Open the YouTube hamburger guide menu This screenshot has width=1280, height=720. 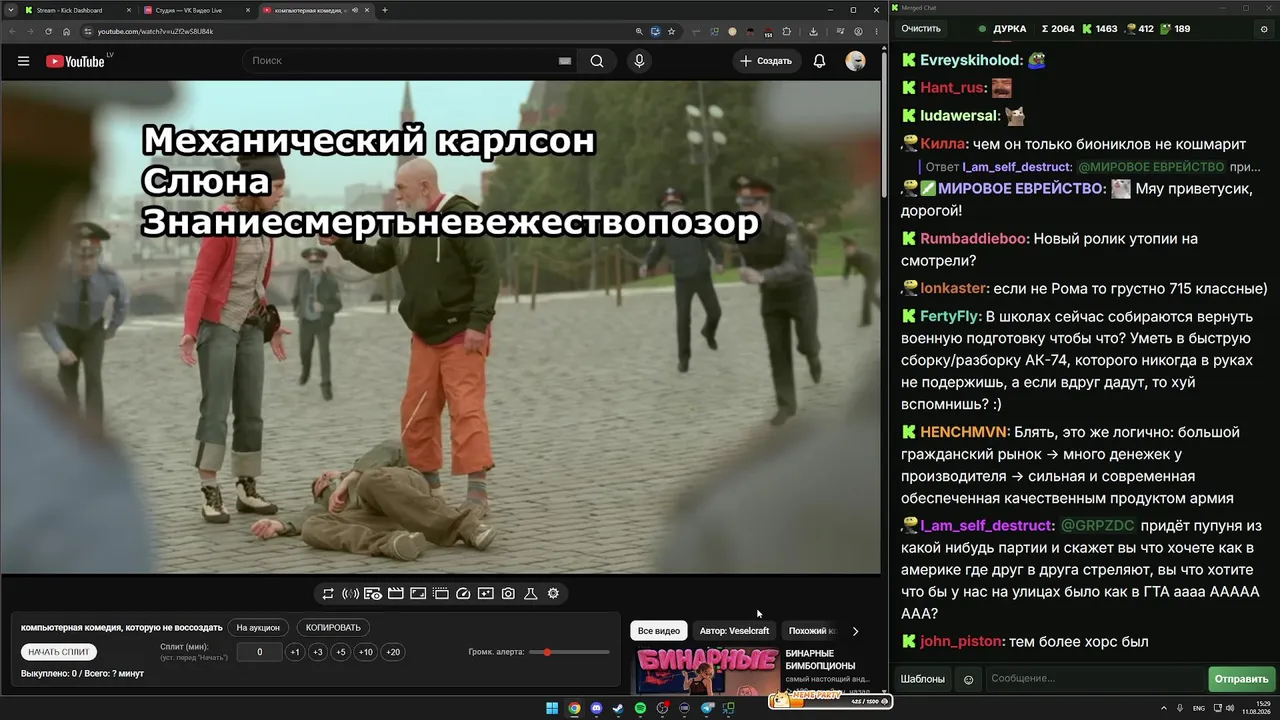point(23,61)
